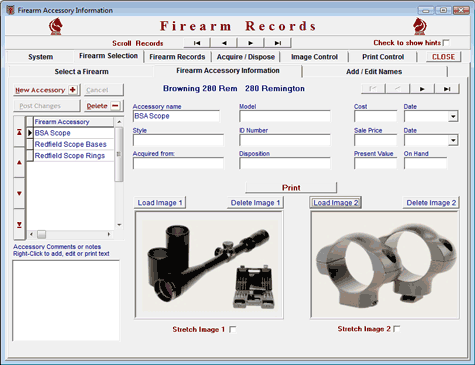The height and width of the screenshot is (365, 475).
Task: Toggle Stretch Image 1 checkbox
Action: coord(233,329)
